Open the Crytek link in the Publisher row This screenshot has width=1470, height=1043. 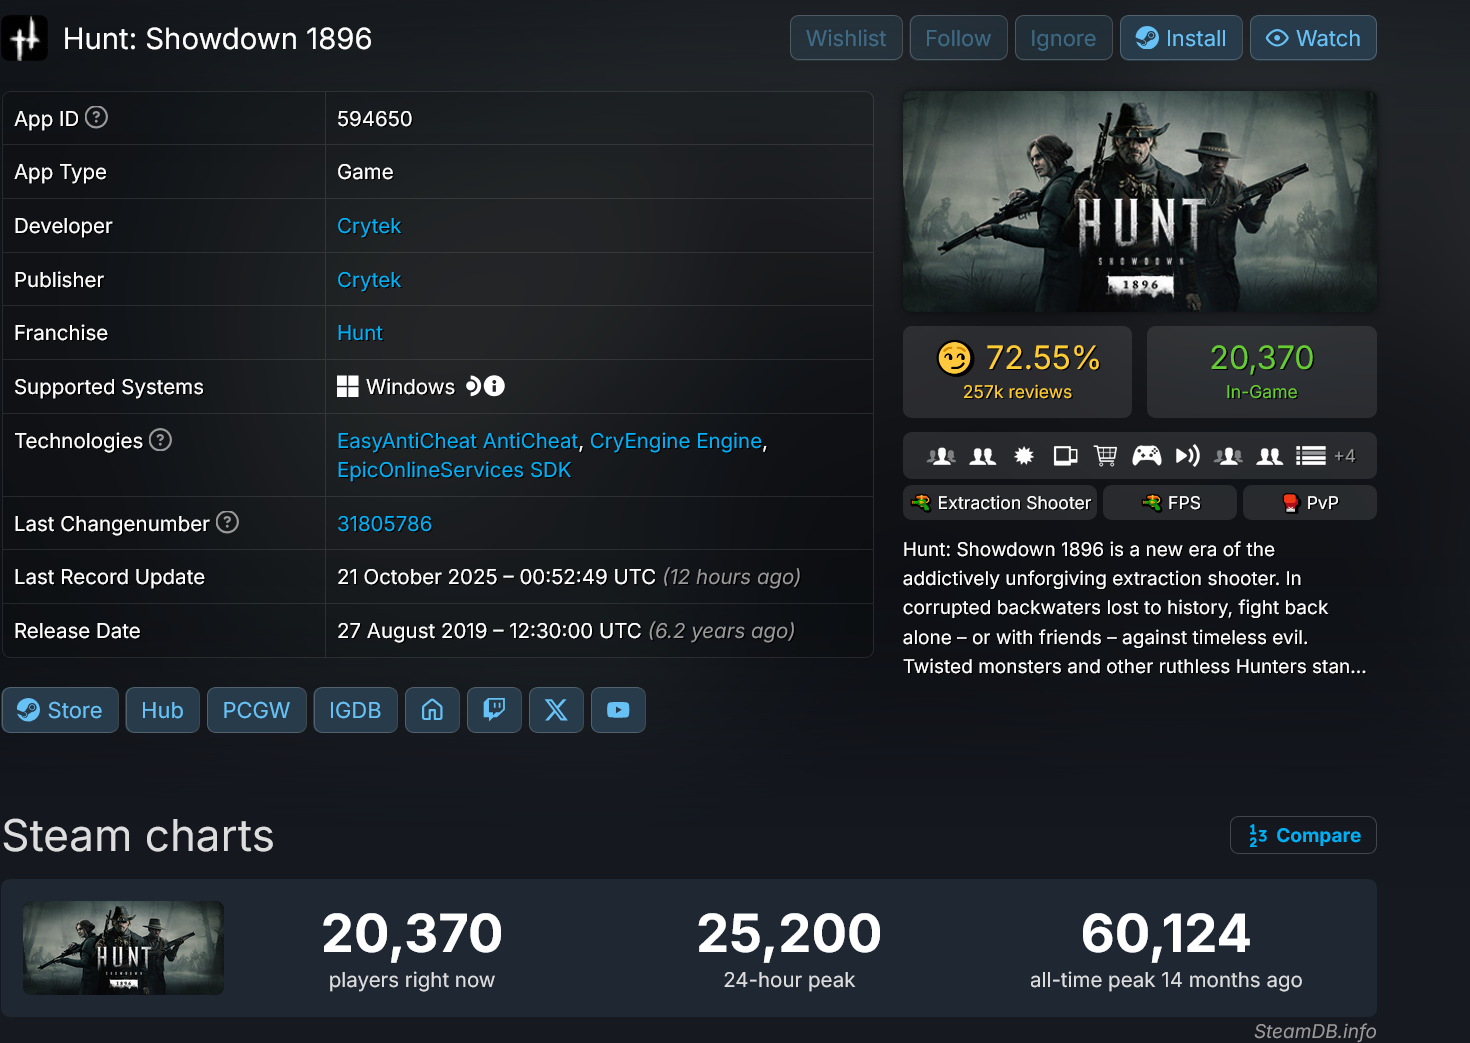[x=369, y=280]
